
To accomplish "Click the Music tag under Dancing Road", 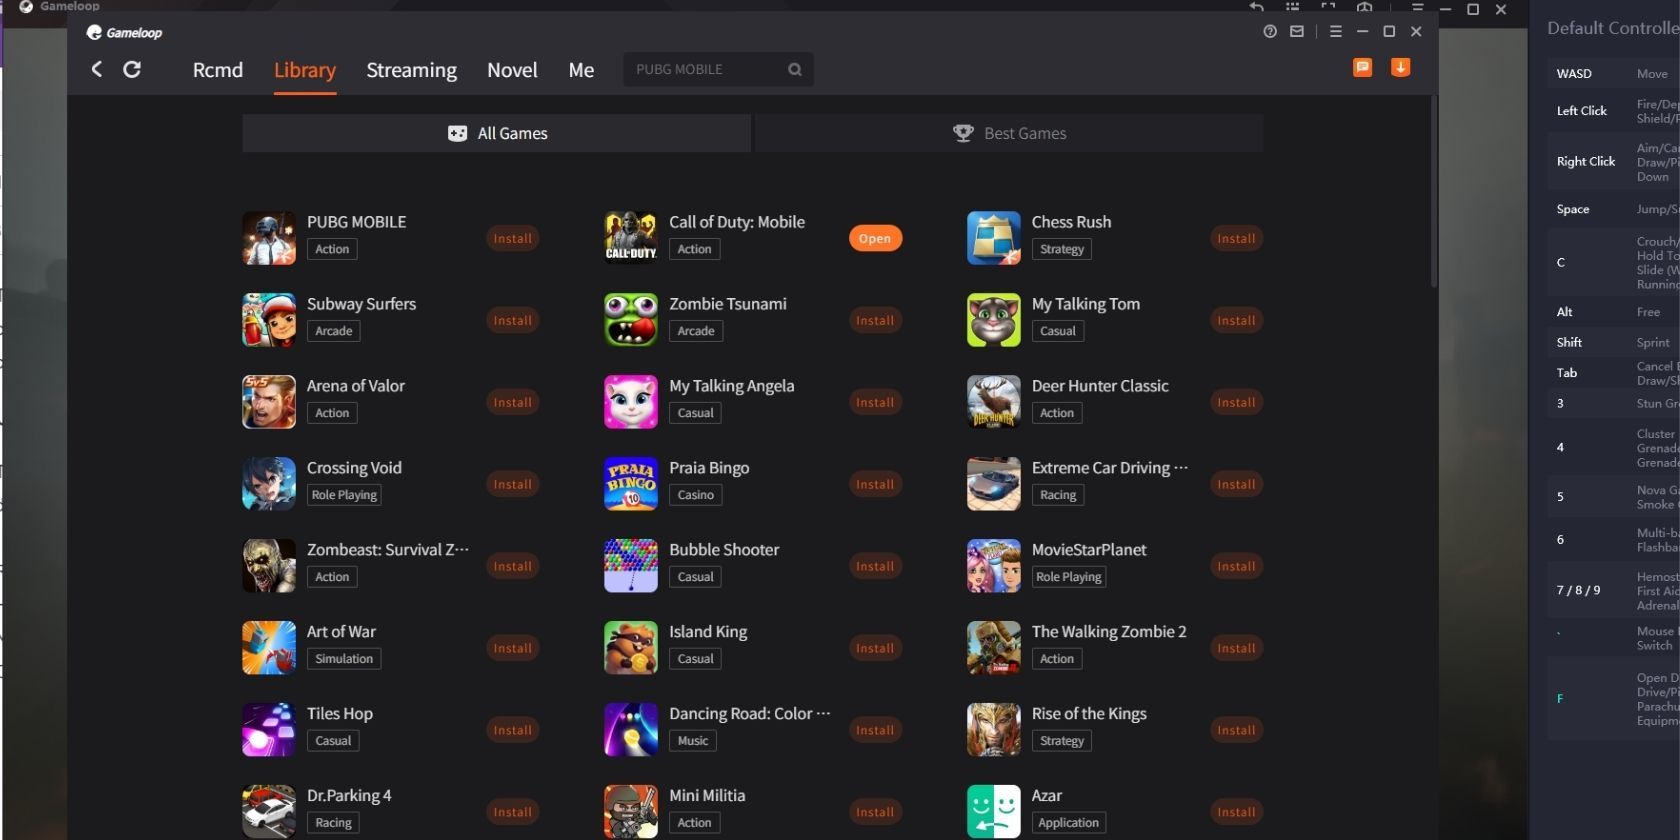I will (693, 741).
